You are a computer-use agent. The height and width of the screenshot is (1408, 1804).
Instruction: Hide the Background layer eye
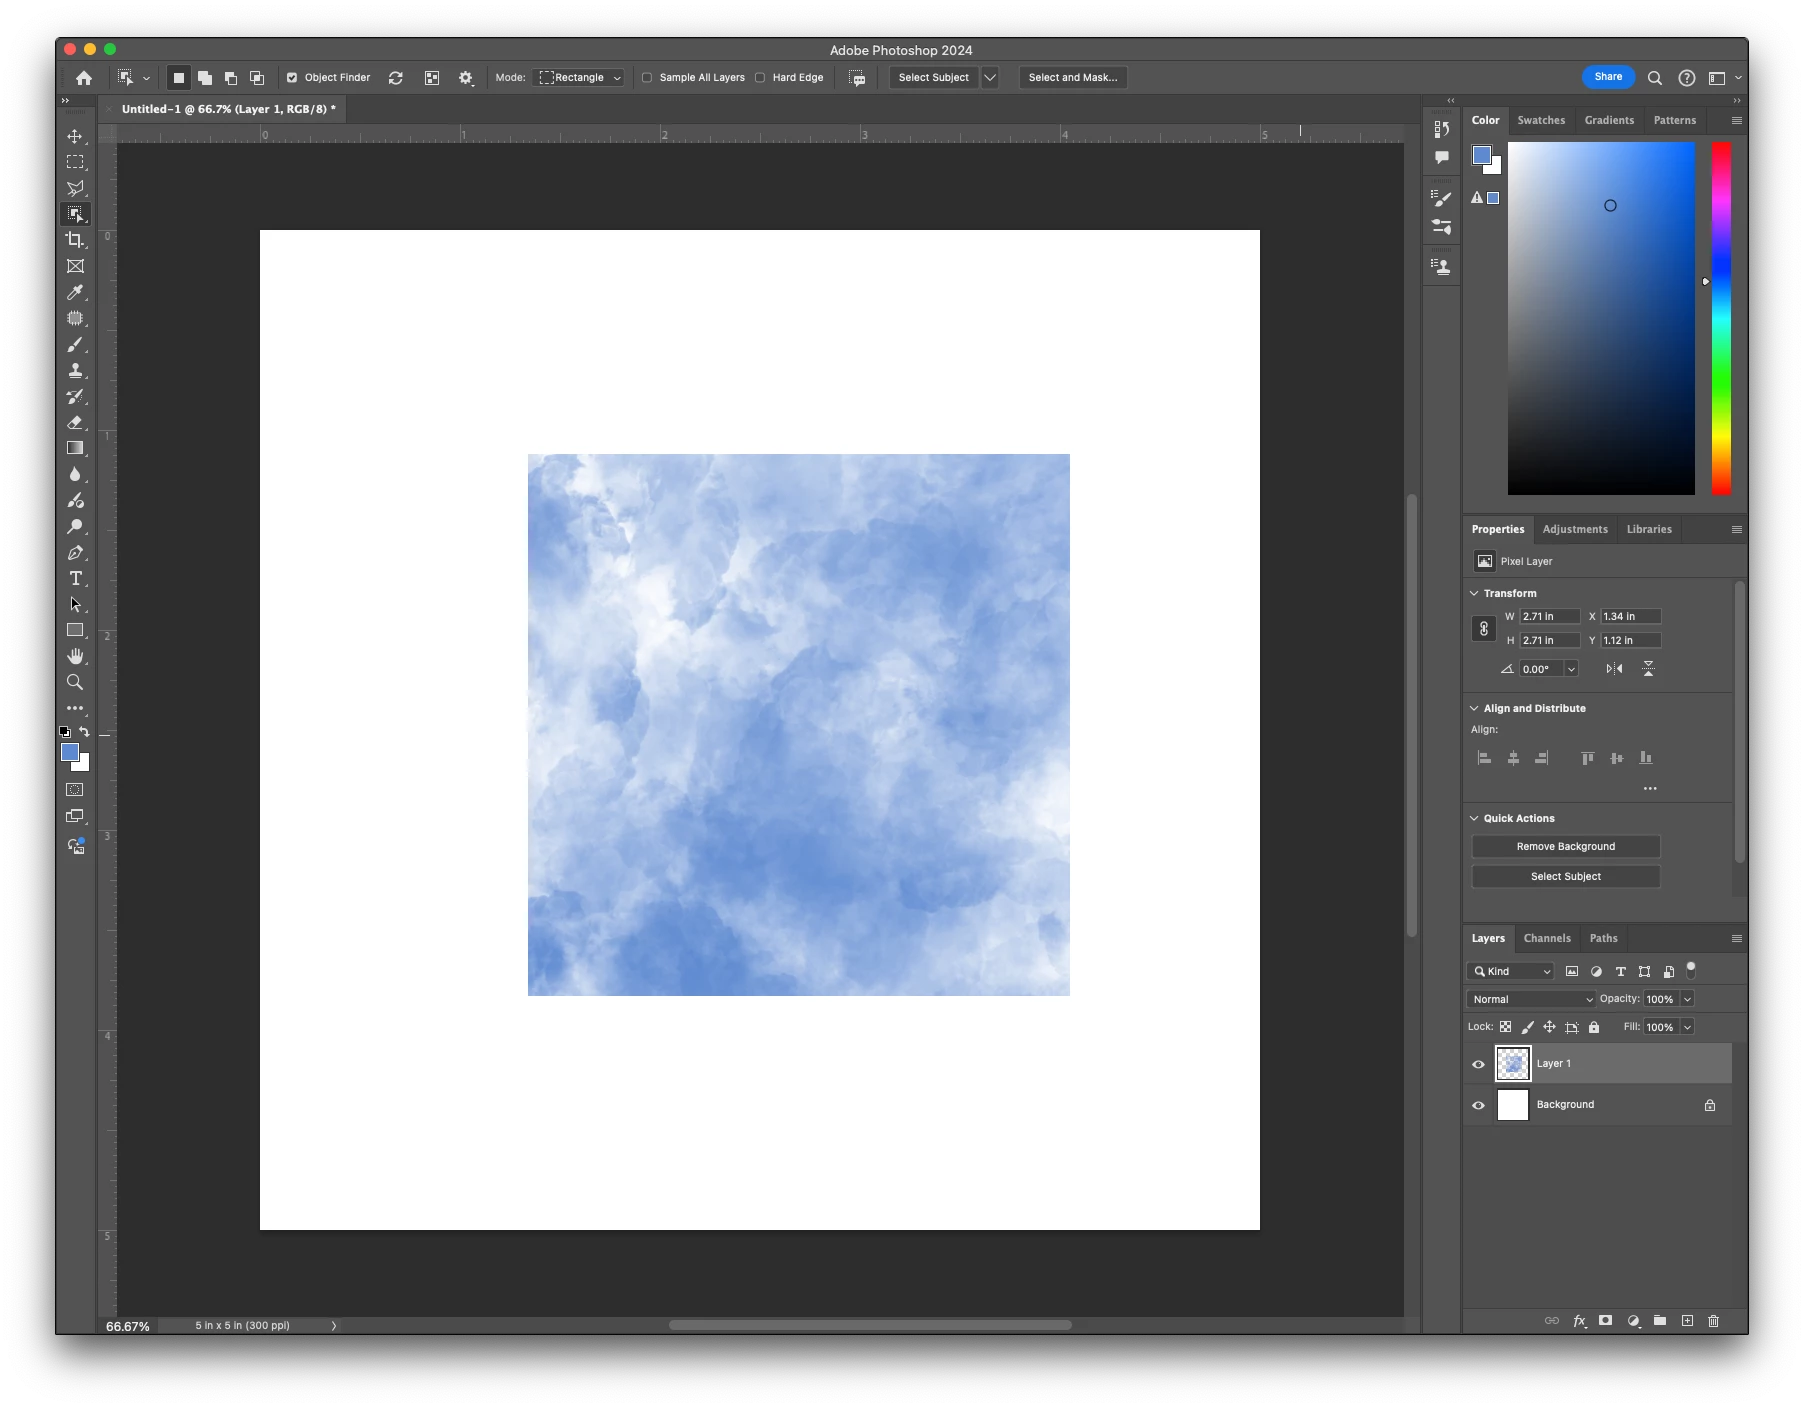coord(1478,1105)
